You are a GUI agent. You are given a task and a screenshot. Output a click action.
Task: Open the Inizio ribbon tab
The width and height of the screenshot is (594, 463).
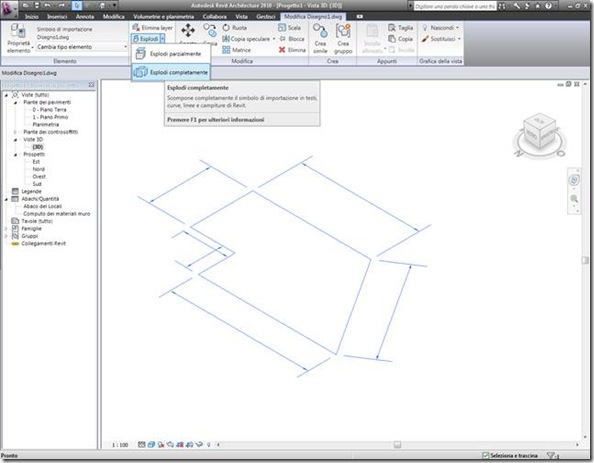pos(32,17)
